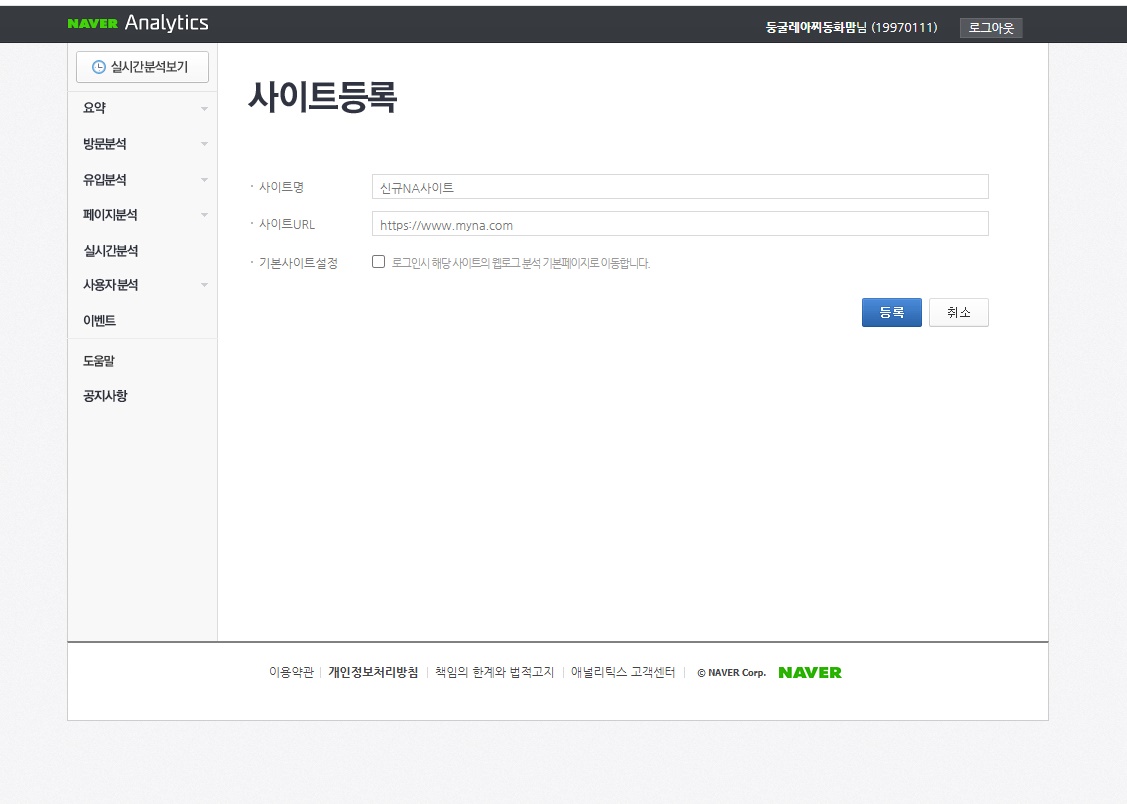This screenshot has width=1127, height=804.
Task: Click the green NAVER logo in the footer
Action: (809, 672)
